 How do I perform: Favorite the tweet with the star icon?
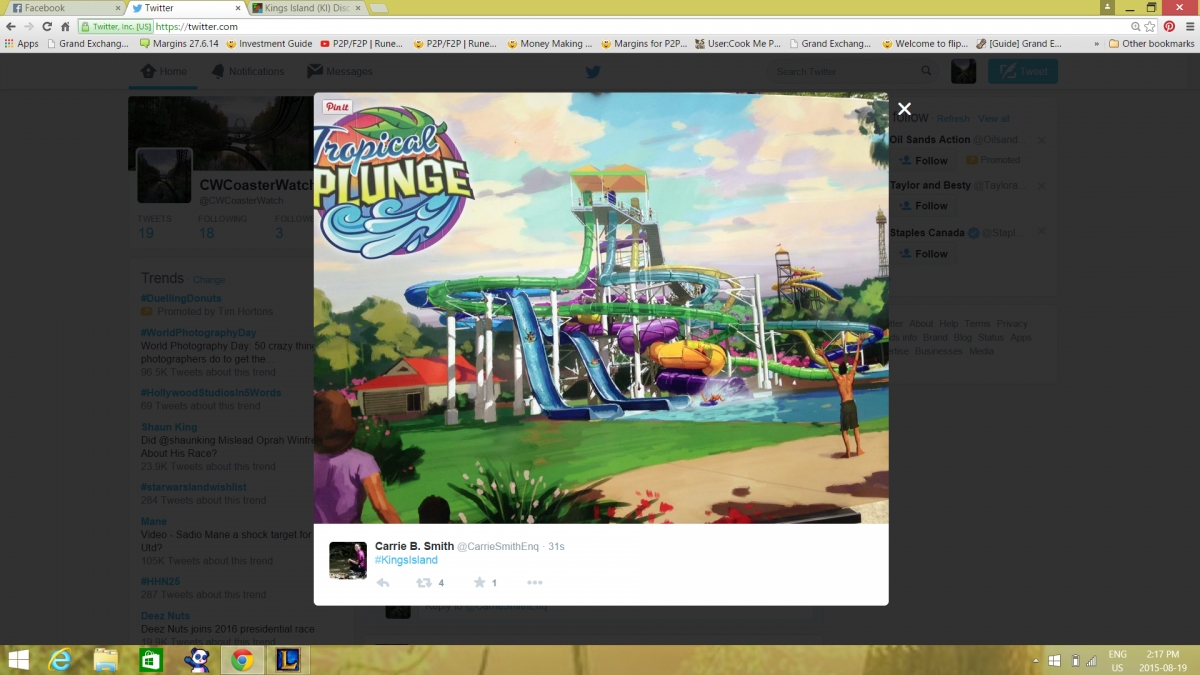point(479,583)
